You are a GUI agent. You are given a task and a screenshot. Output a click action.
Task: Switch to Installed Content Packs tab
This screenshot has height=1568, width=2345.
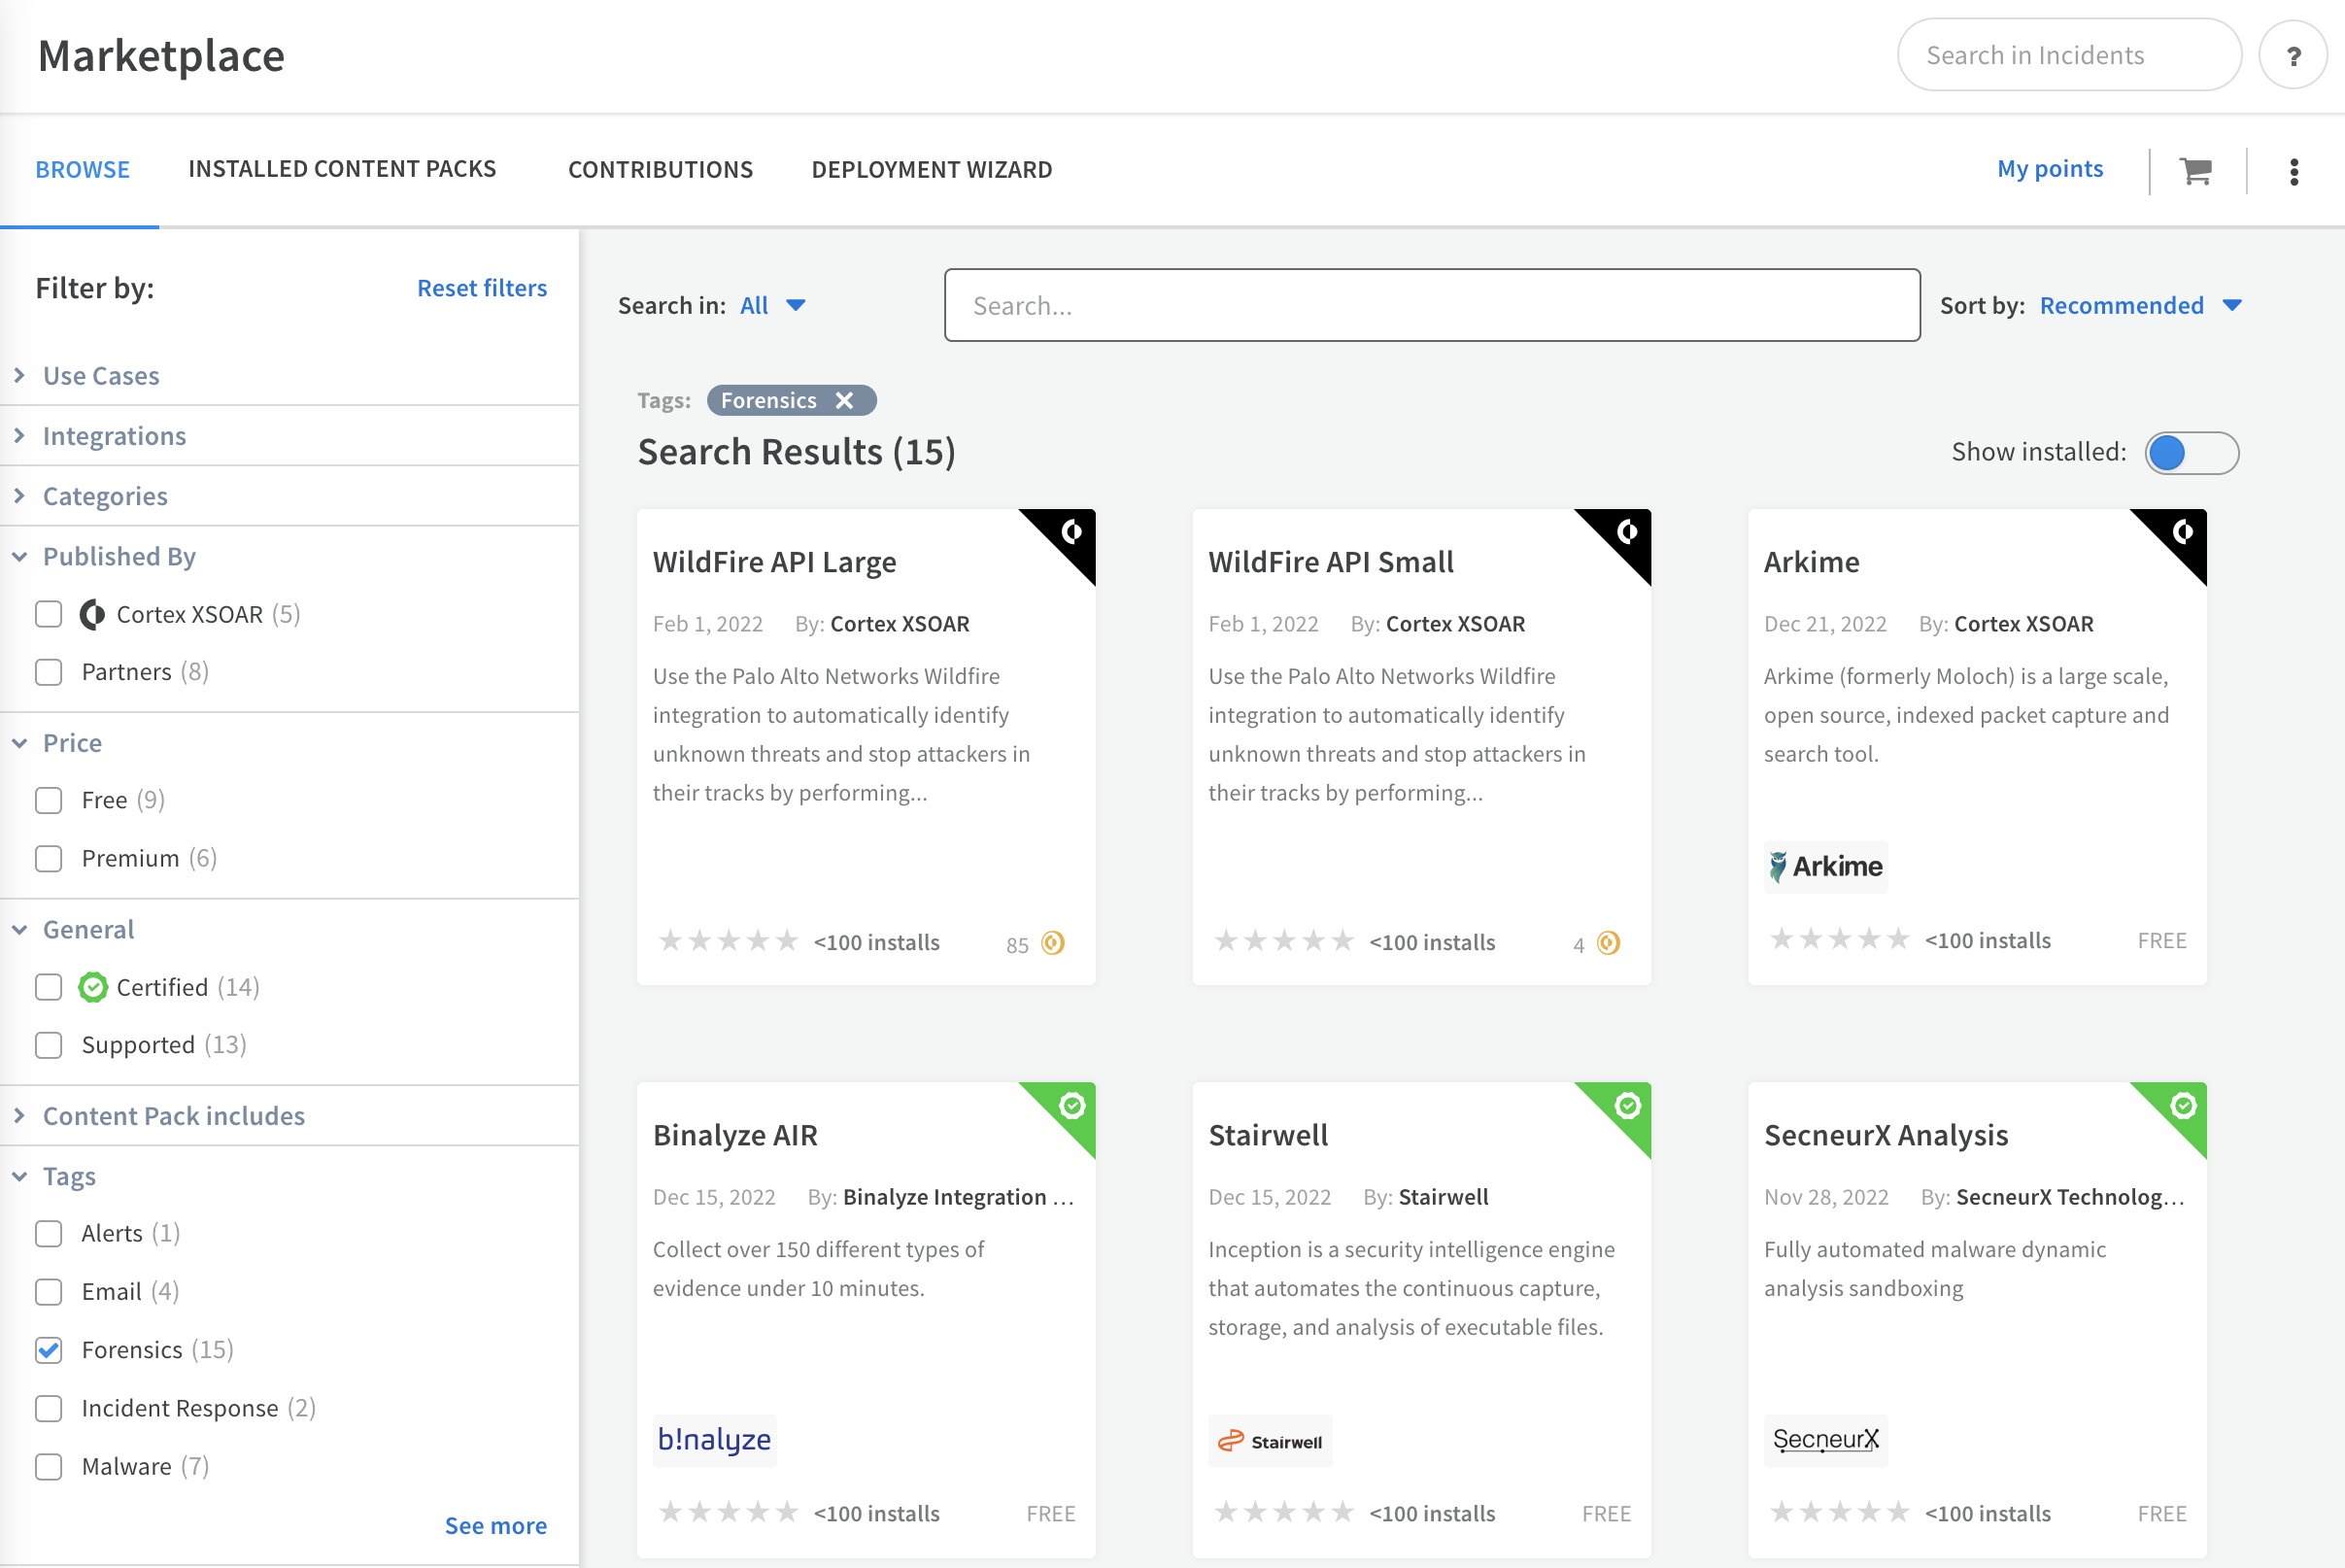coord(342,169)
